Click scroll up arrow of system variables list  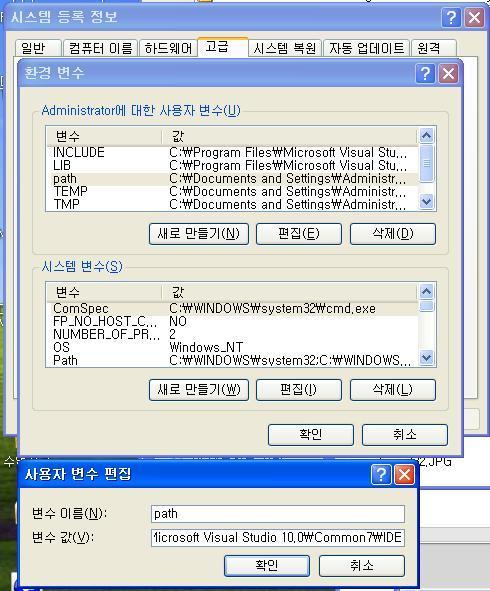pyautogui.click(x=426, y=291)
